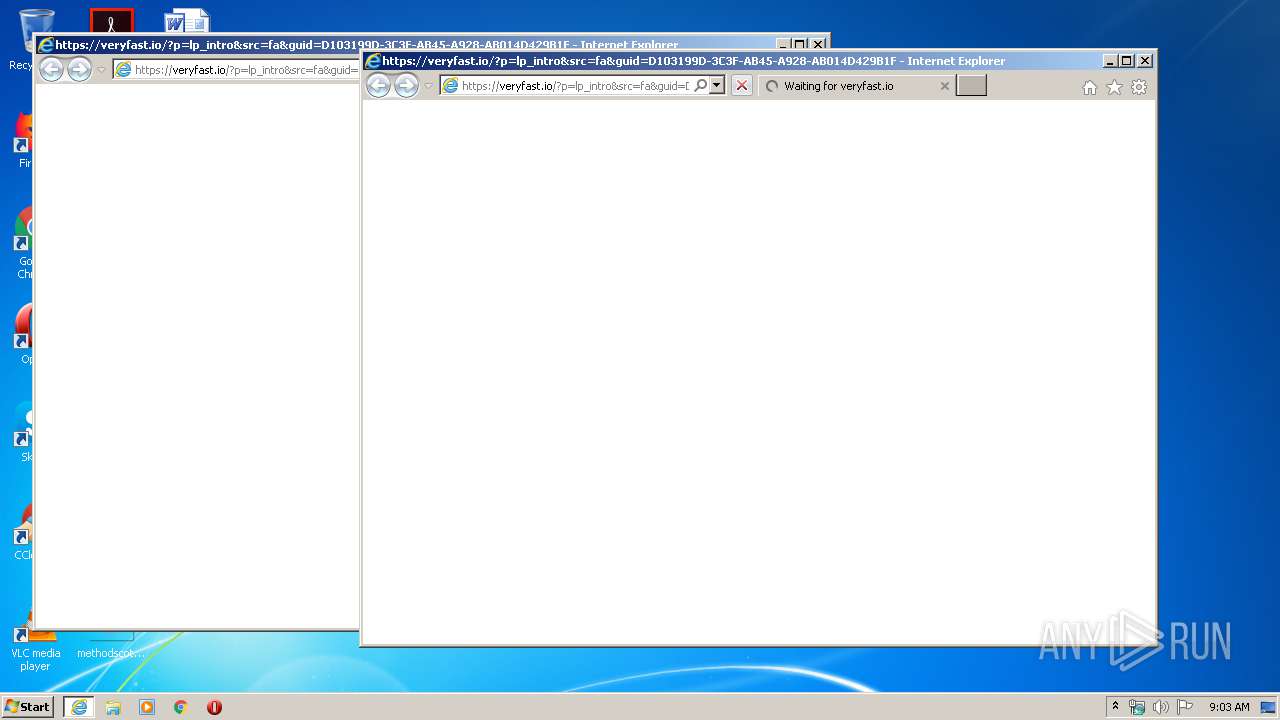This screenshot has height=720, width=1280.
Task: Click the 9:03 AM clock
Action: [1229, 707]
